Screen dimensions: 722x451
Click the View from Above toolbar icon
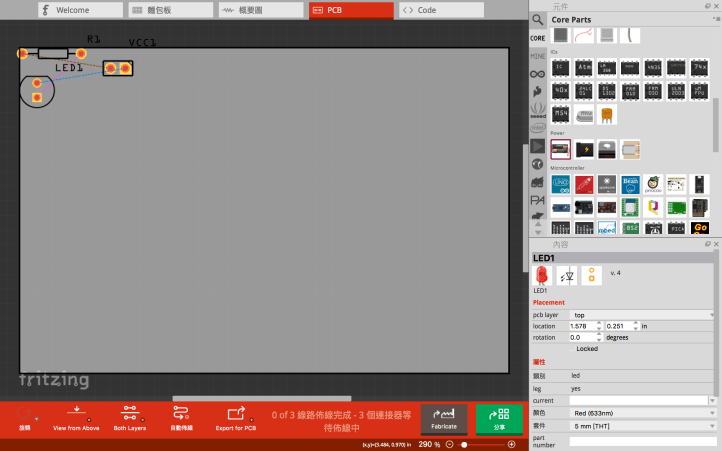click(76, 416)
